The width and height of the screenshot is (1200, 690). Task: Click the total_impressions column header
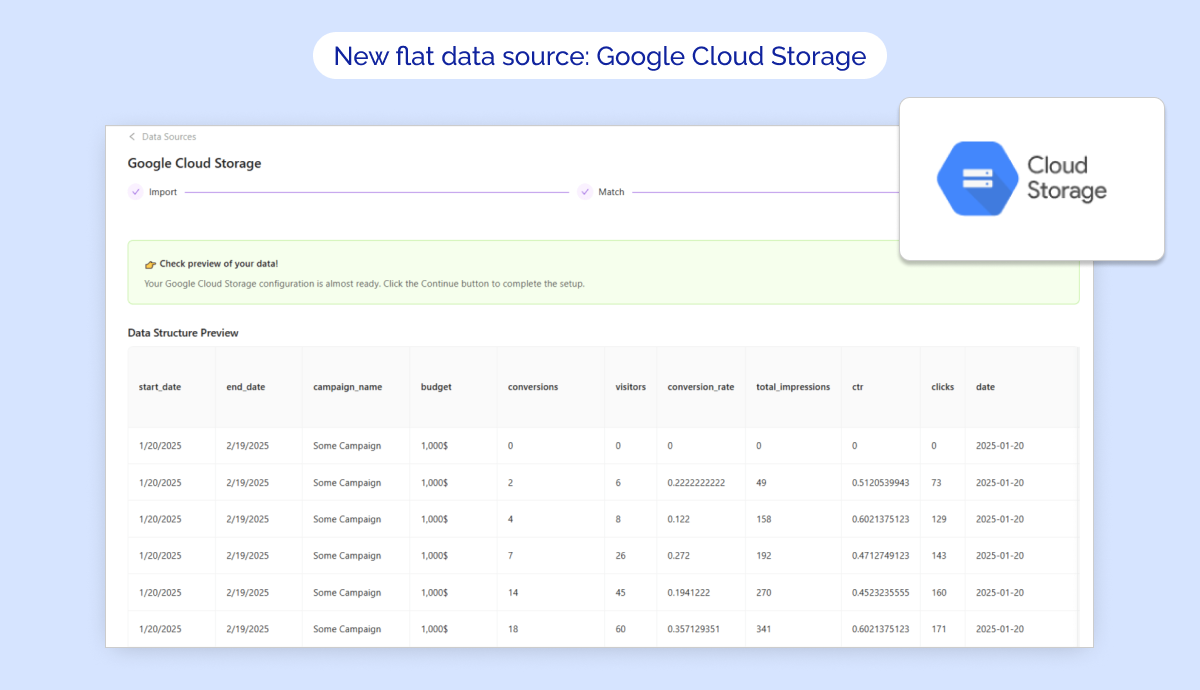[792, 387]
